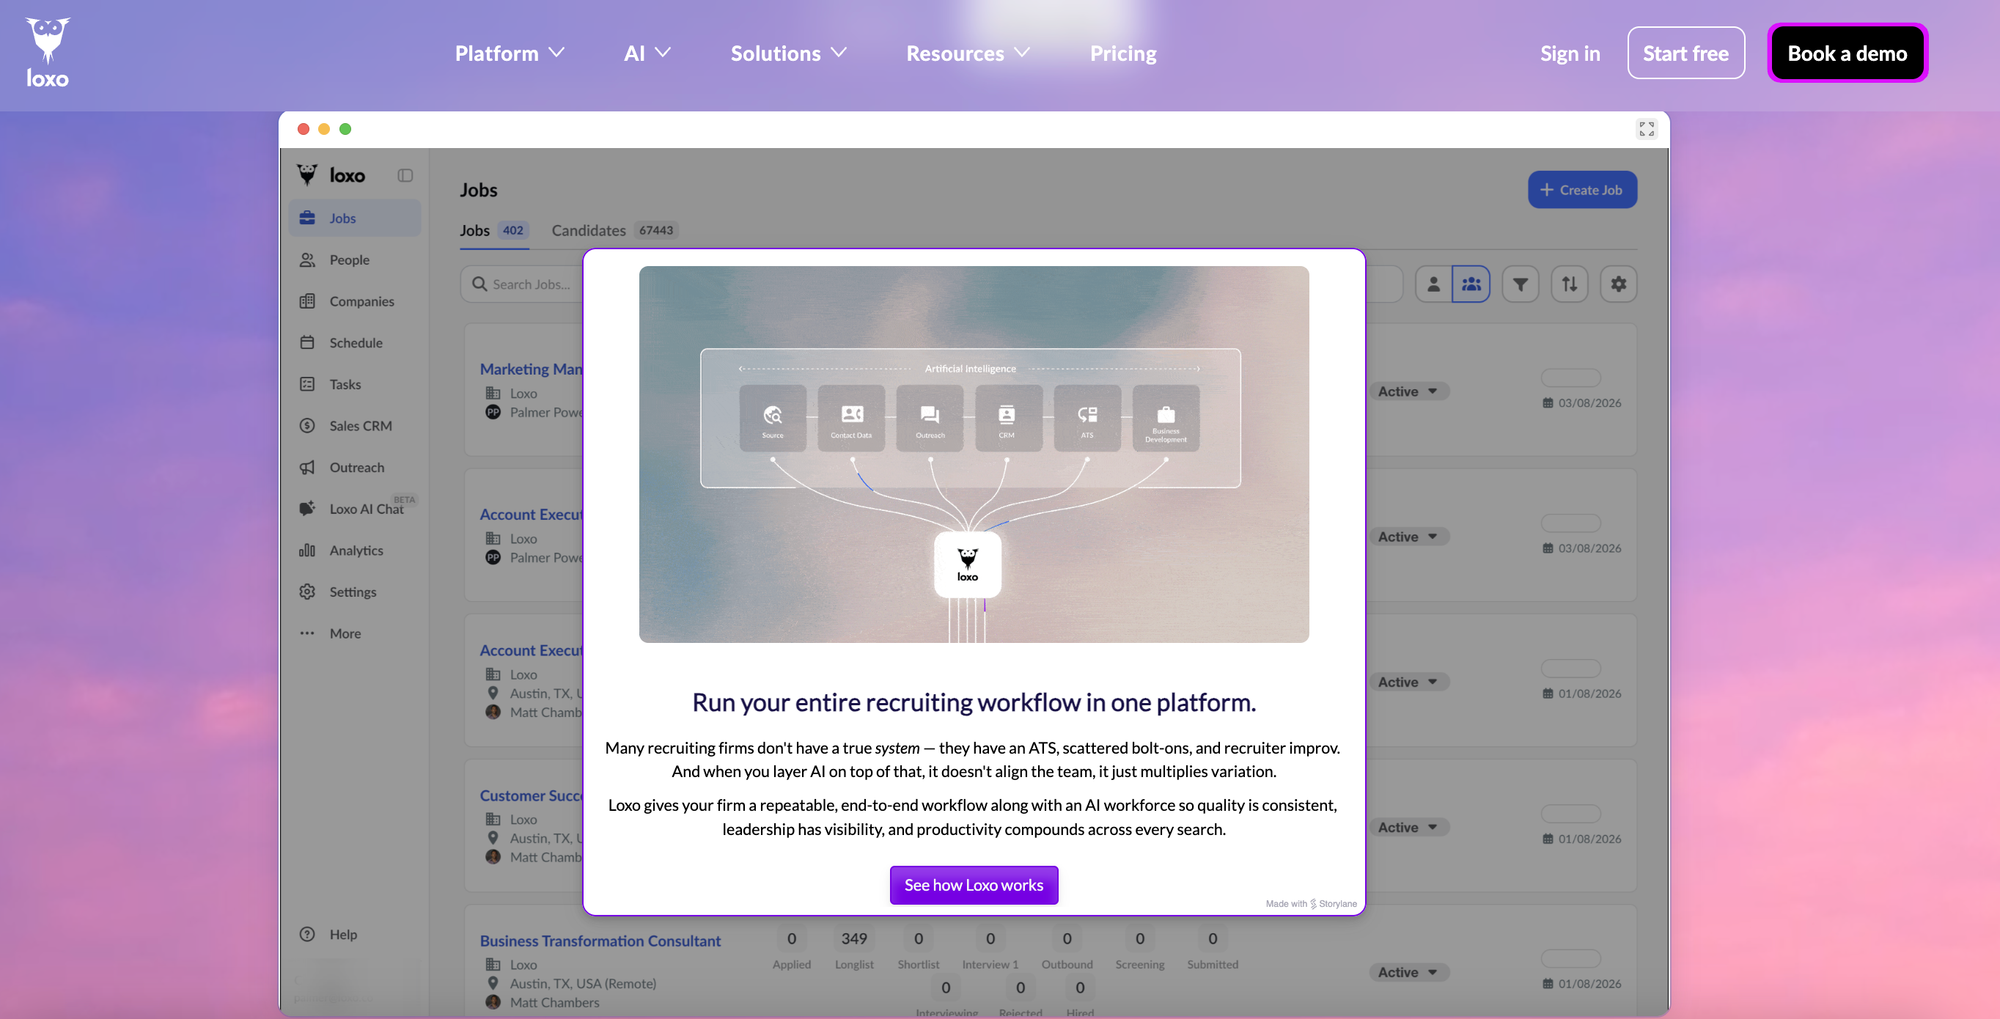Click the Loxo logo in app sidebar

[332, 175]
